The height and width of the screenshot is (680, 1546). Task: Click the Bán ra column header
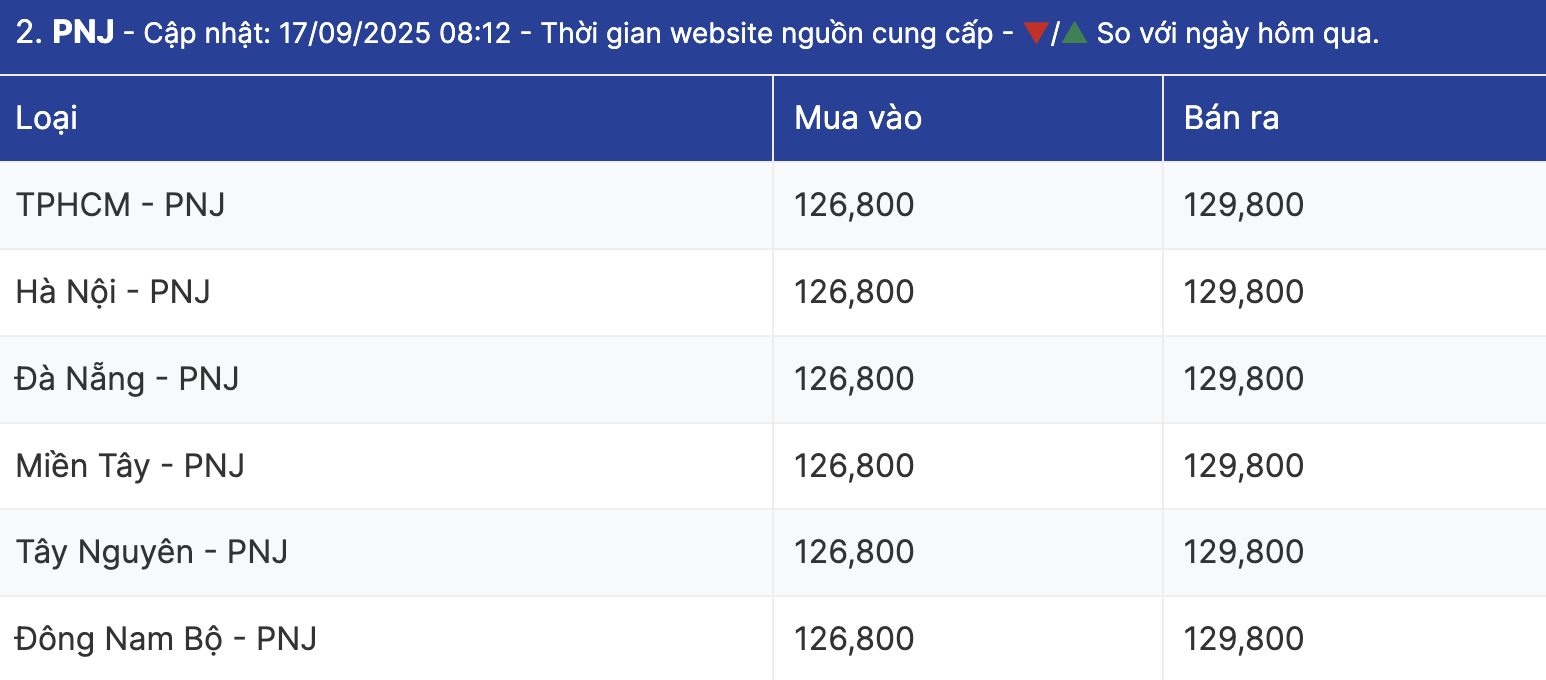click(1231, 118)
